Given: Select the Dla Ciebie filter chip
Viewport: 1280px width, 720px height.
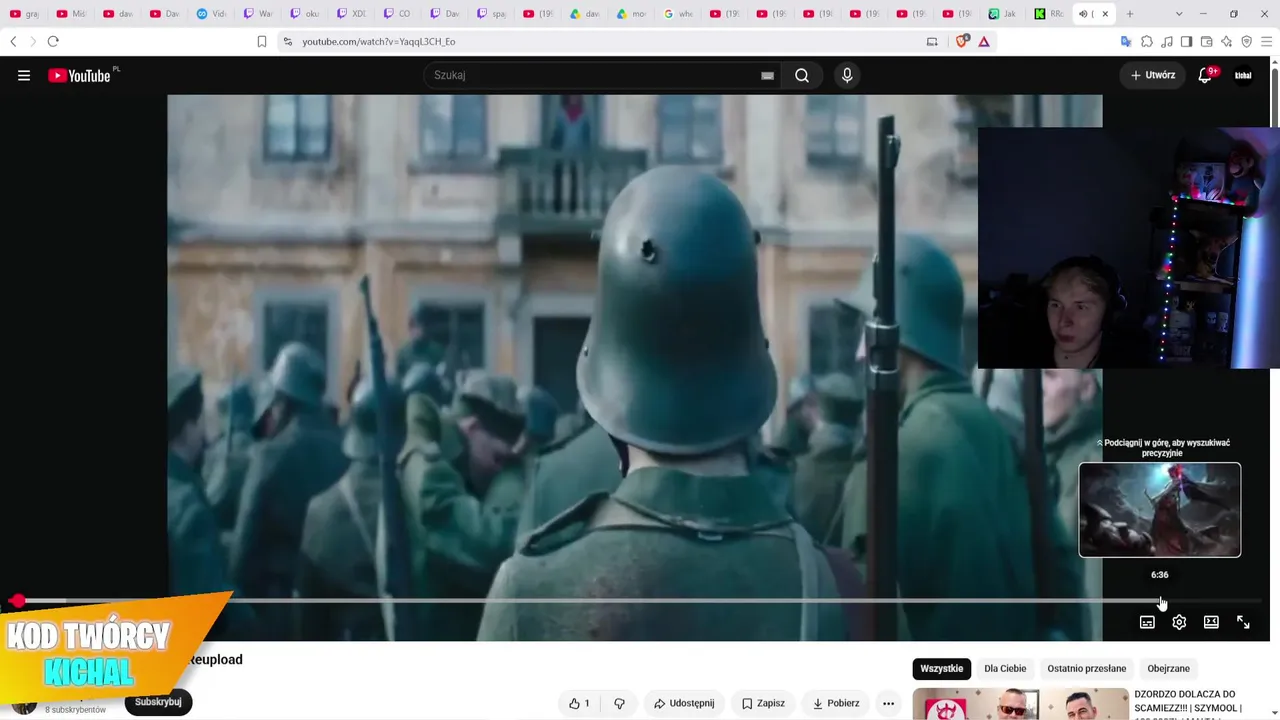Looking at the screenshot, I should [x=1005, y=668].
